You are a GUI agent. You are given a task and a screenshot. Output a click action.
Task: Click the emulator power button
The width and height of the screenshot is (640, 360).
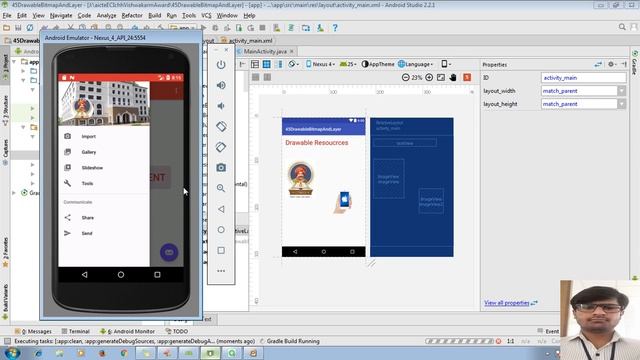click(221, 64)
